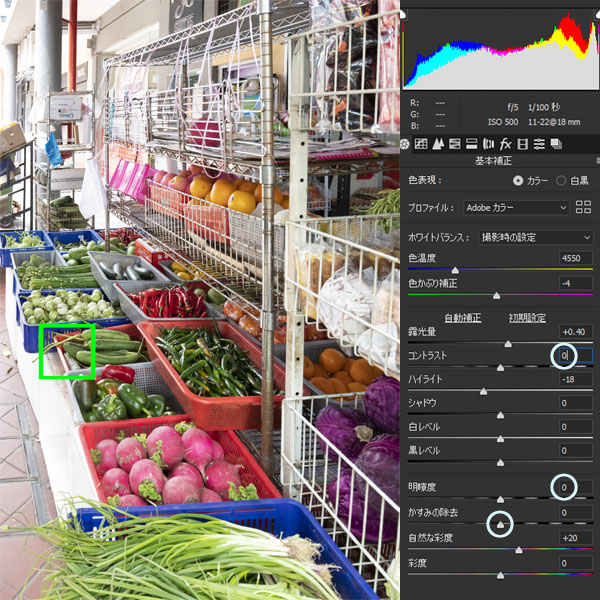Click the 色温度 slider handle
Viewport: 600px width, 600px height.
click(456, 270)
